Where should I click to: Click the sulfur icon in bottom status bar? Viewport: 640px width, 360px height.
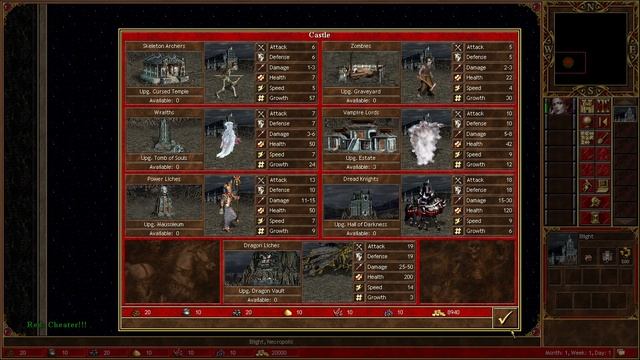137,353
